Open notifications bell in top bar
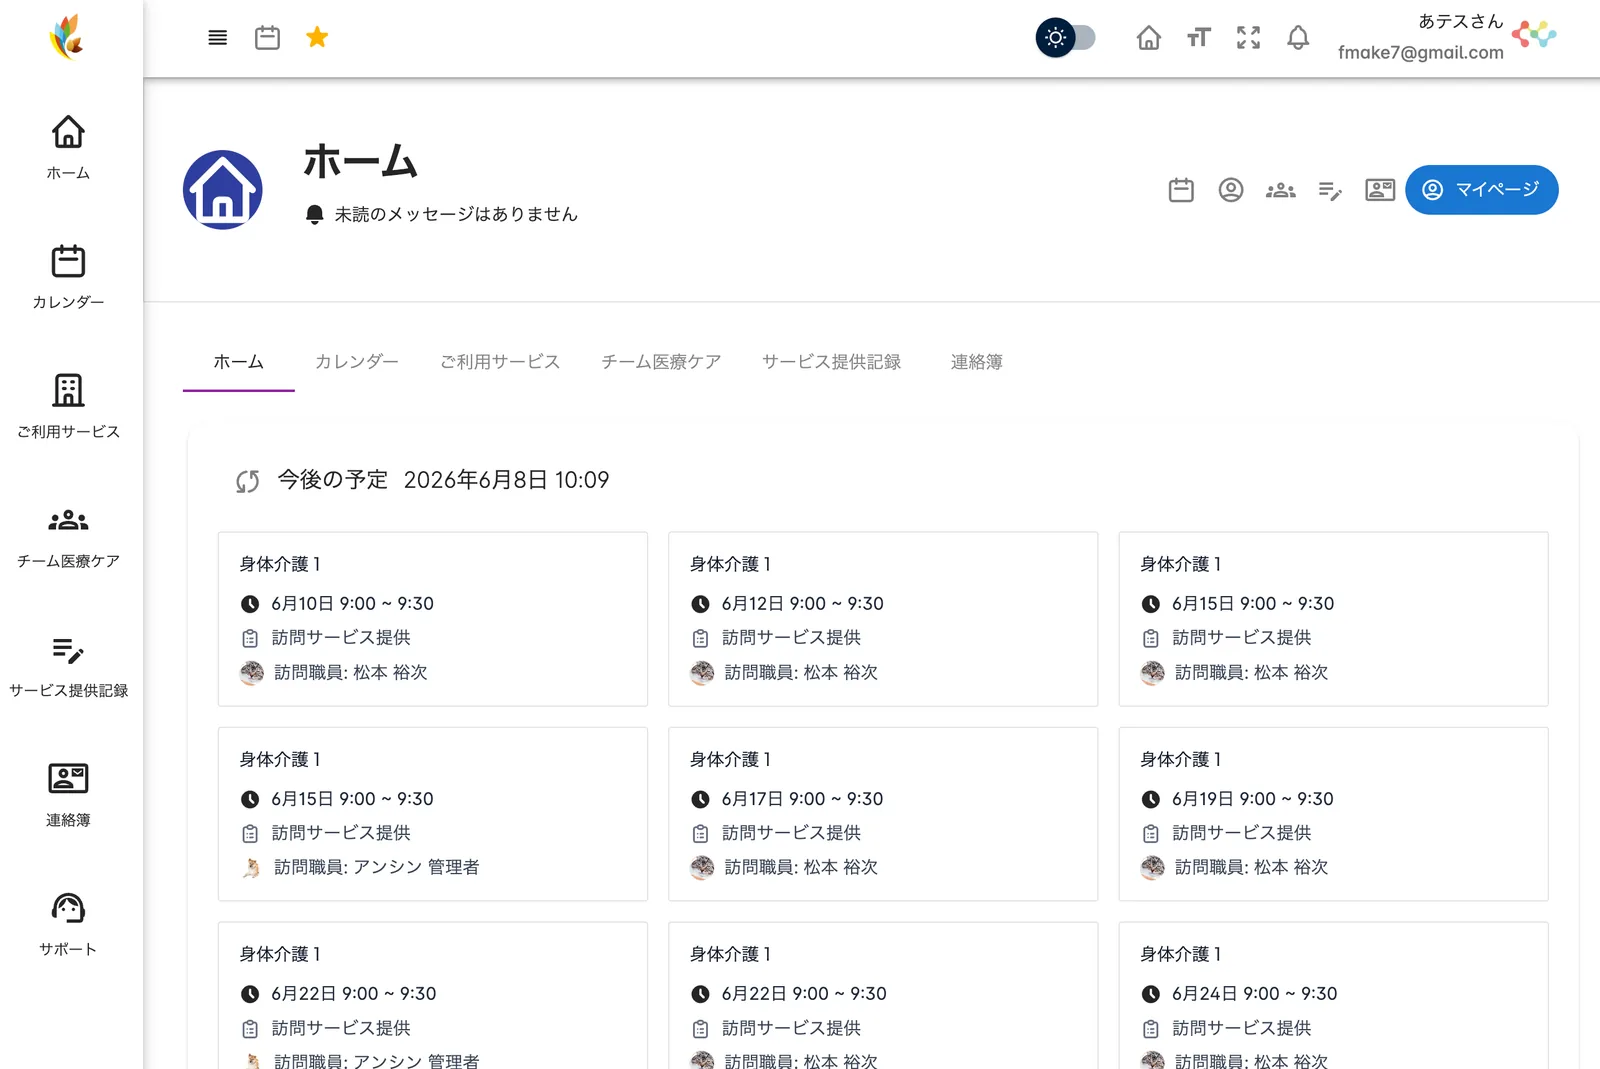The image size is (1600, 1069). pyautogui.click(x=1298, y=38)
